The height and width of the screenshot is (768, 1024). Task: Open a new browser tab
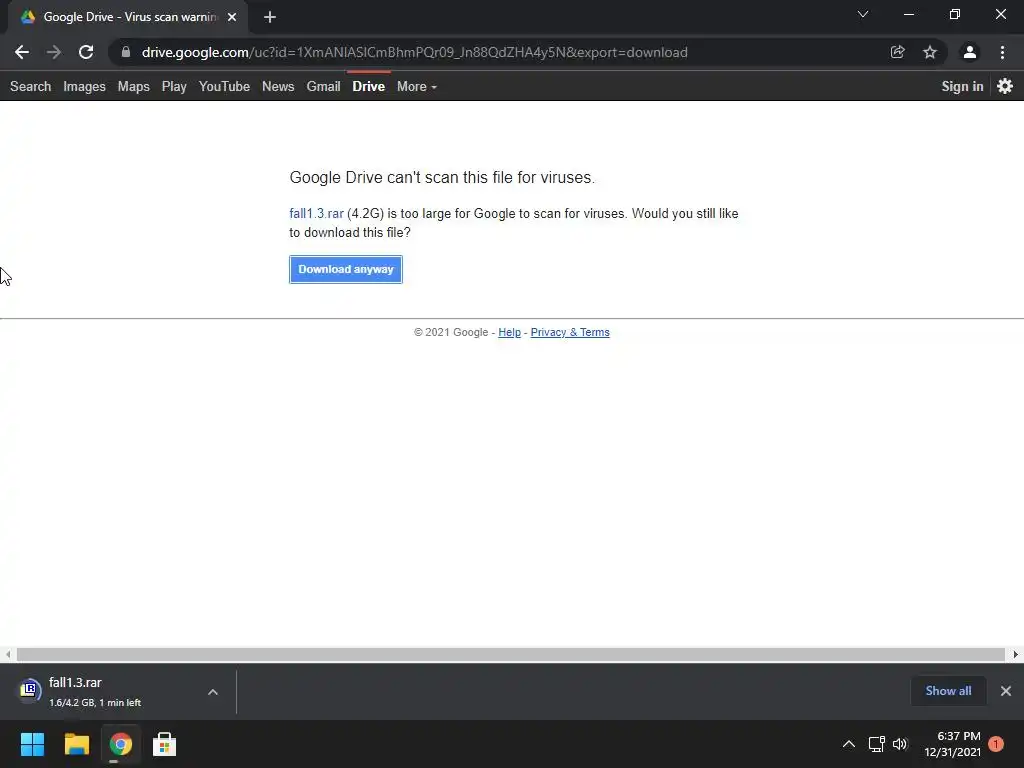[x=270, y=17]
